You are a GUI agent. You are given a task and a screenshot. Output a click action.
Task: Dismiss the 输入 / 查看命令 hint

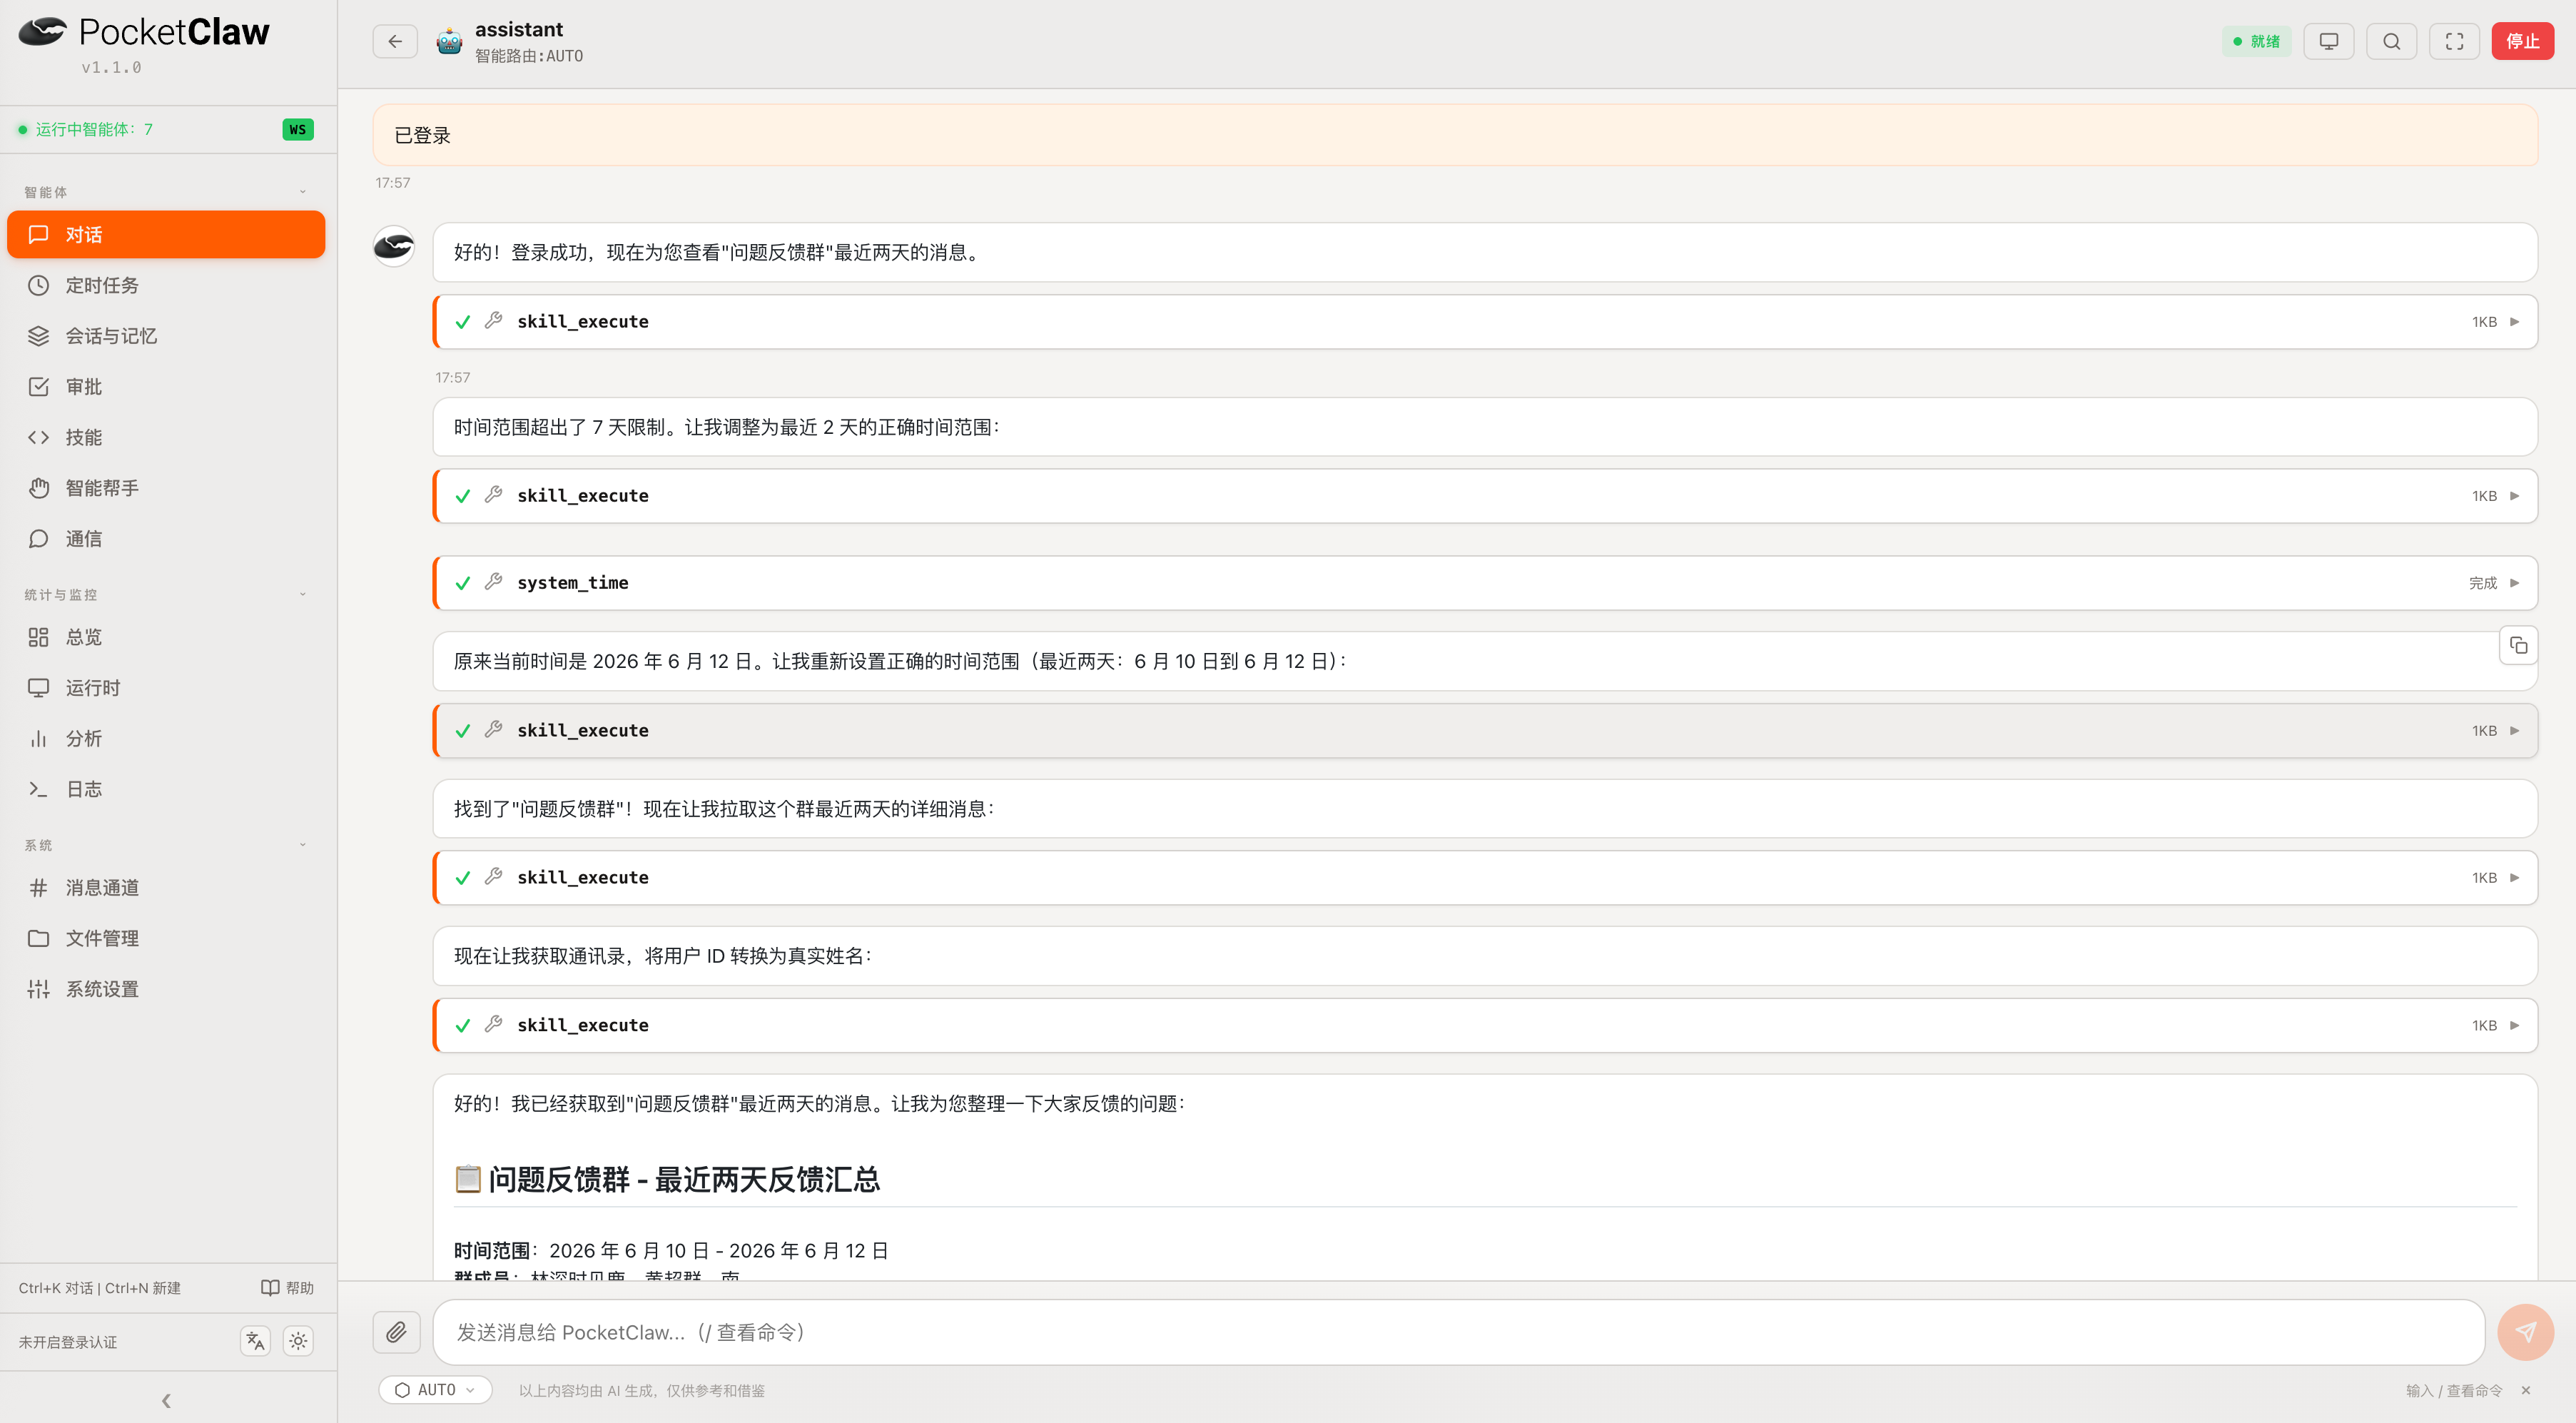(2526, 1391)
